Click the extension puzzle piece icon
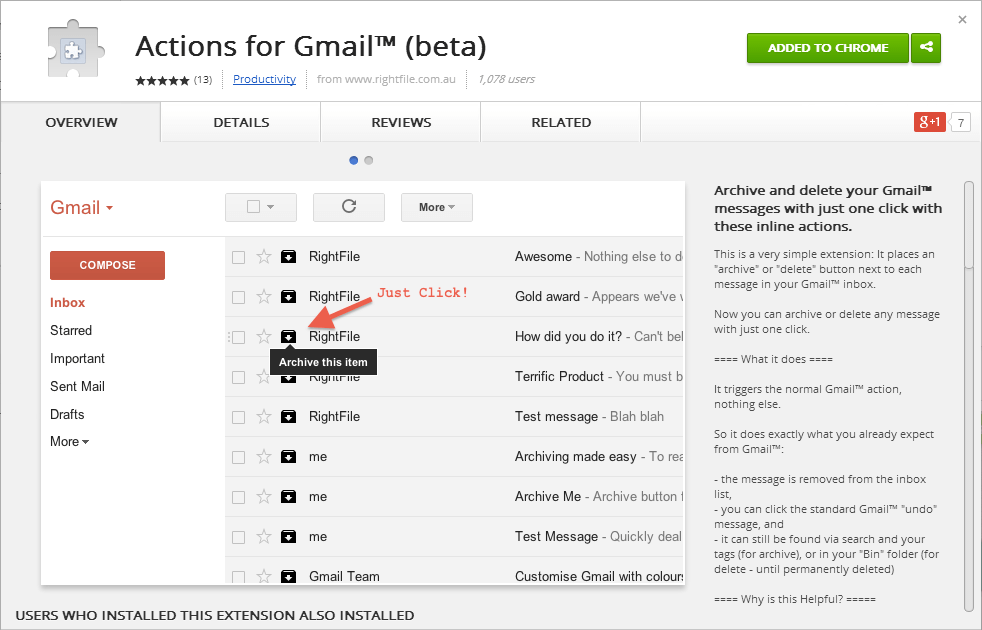 [75, 49]
